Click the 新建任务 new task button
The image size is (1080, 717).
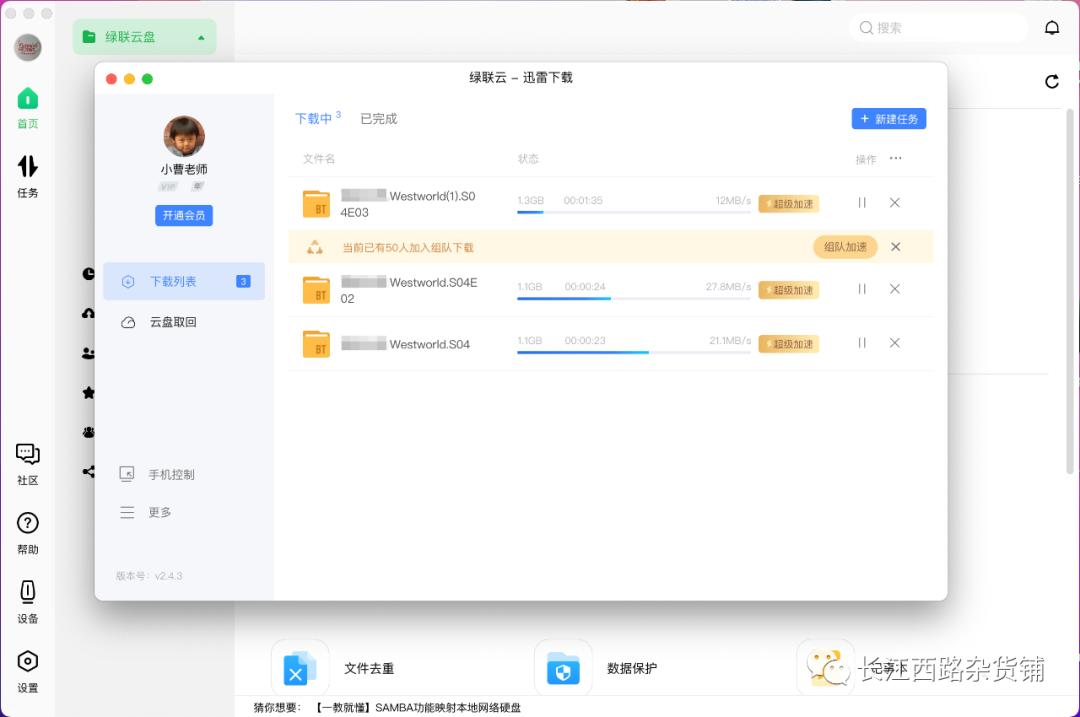click(x=888, y=118)
